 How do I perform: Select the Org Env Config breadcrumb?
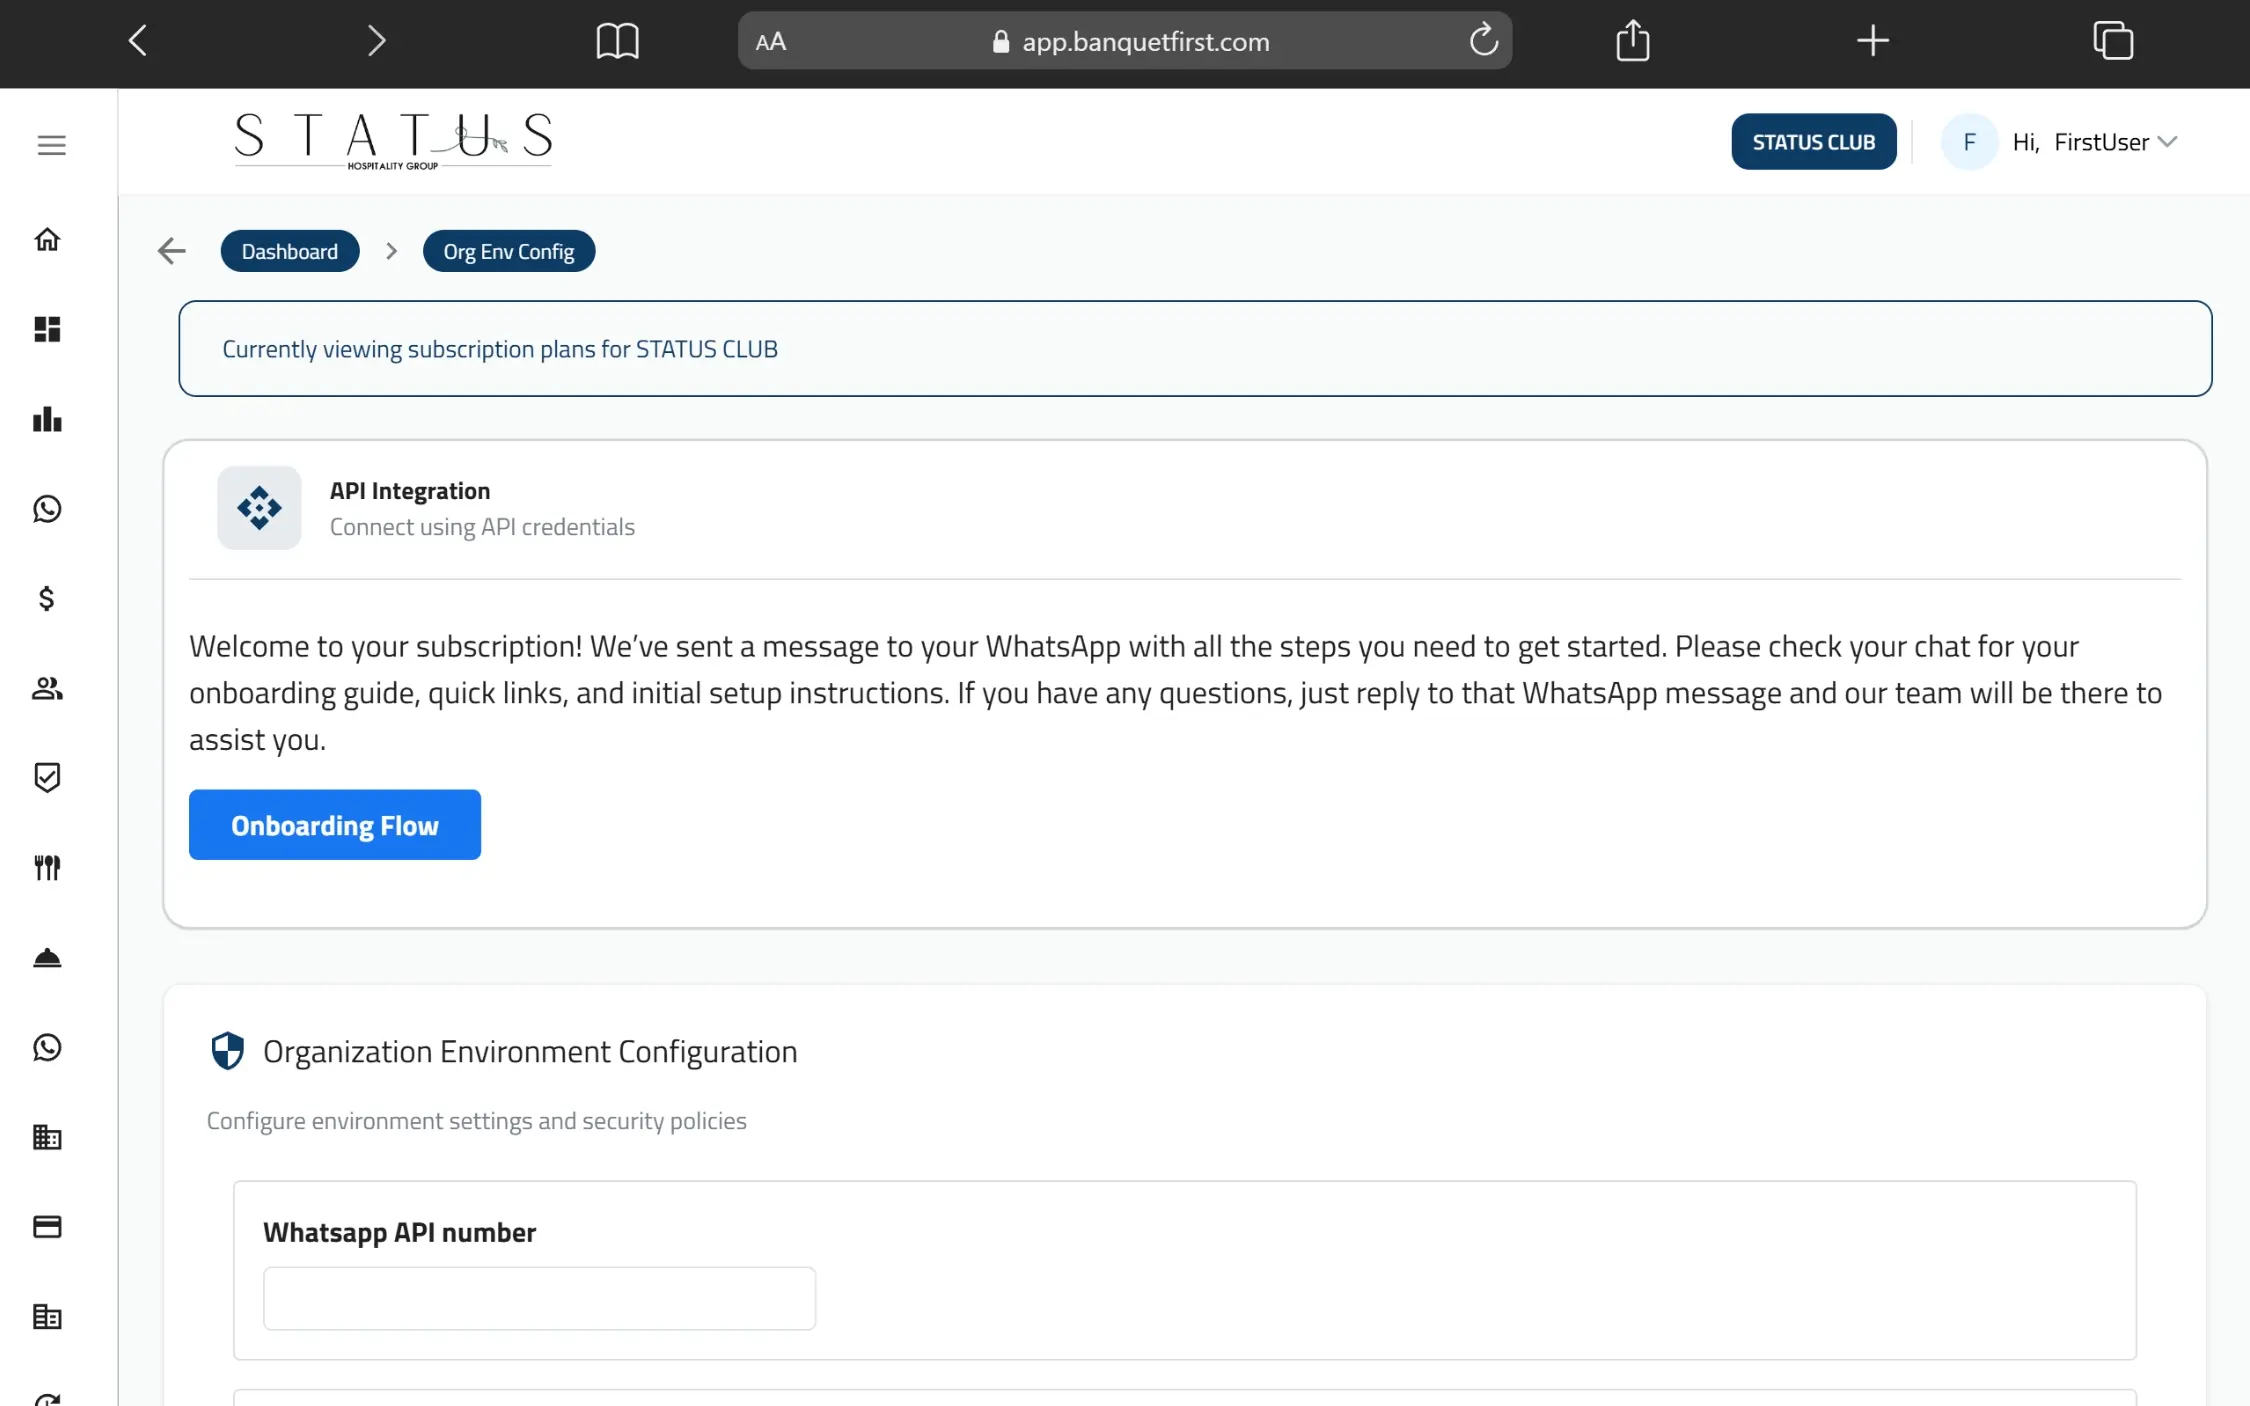pos(508,250)
